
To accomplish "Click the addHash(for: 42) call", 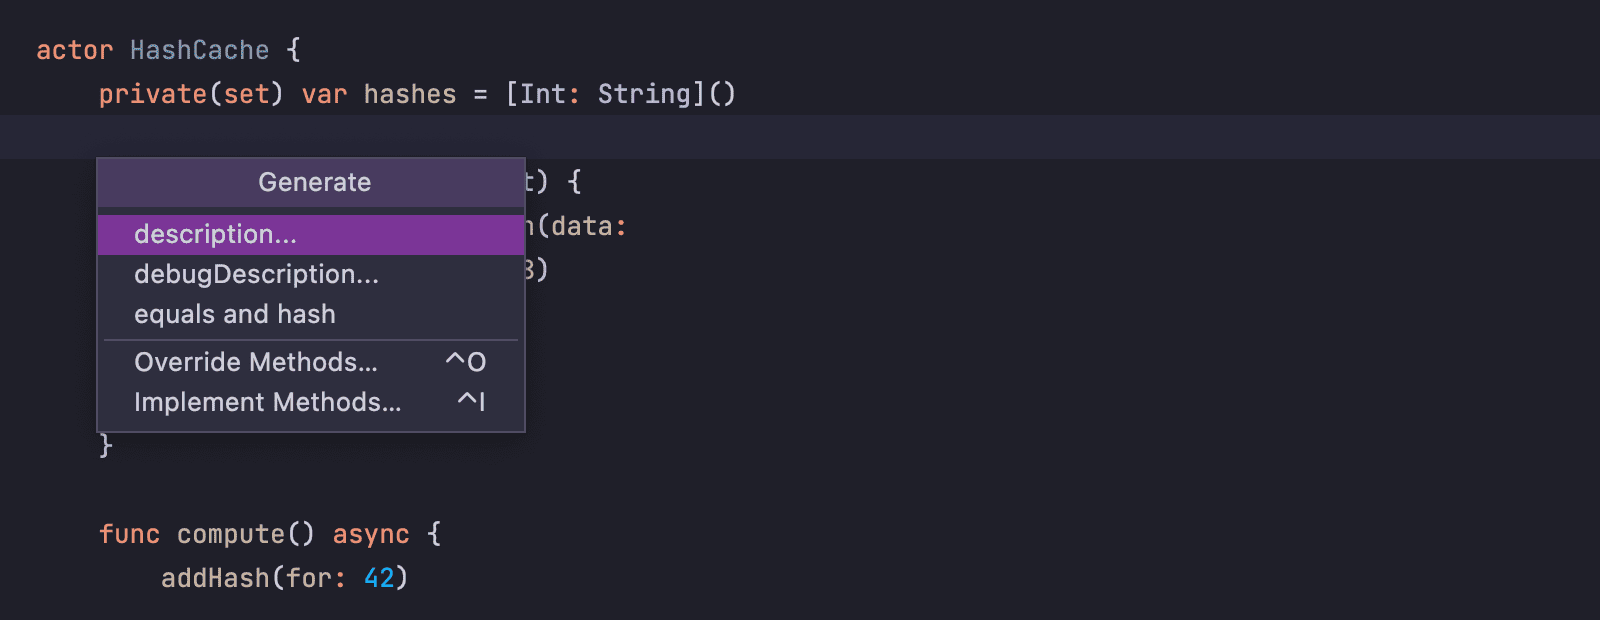I will 283,577.
